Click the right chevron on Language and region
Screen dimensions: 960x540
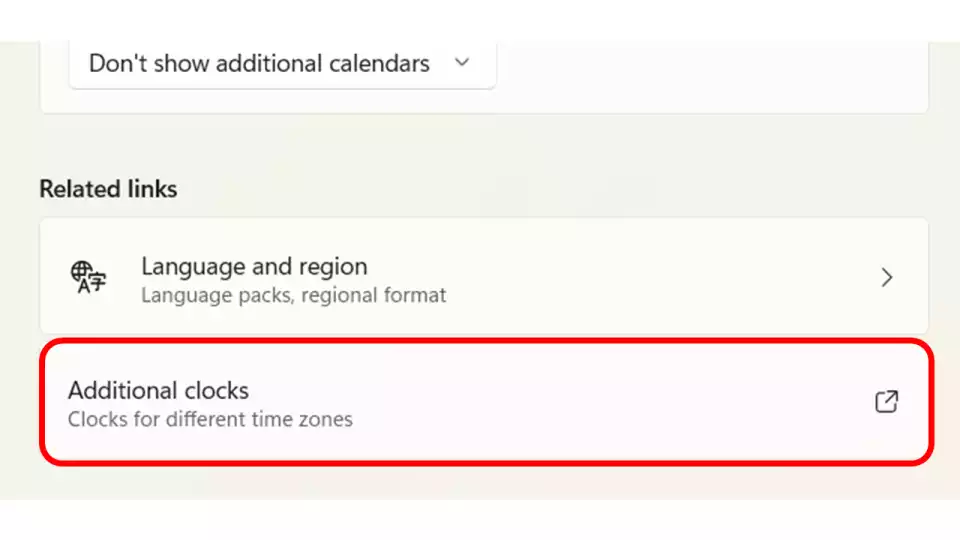pyautogui.click(x=887, y=277)
